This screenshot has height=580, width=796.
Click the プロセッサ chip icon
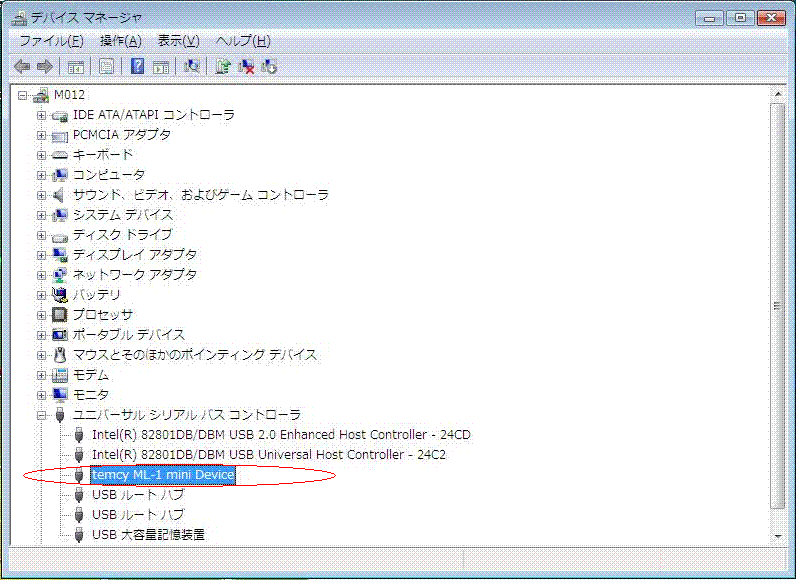click(x=60, y=315)
